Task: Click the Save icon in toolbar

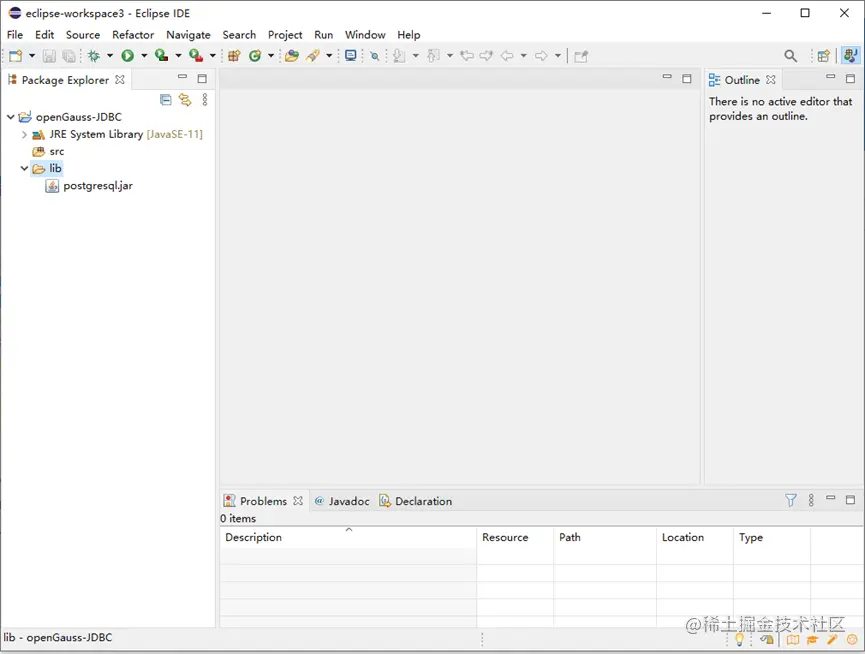Action: point(49,56)
